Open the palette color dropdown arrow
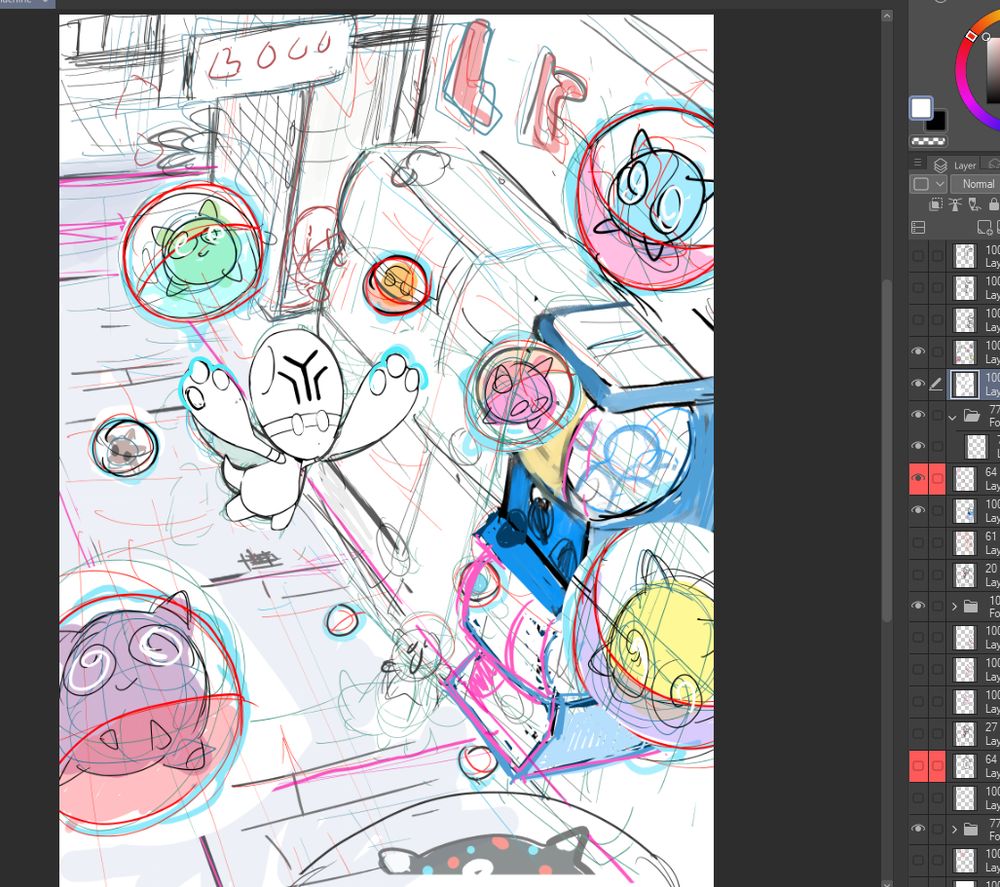The width and height of the screenshot is (1000, 887). [939, 184]
